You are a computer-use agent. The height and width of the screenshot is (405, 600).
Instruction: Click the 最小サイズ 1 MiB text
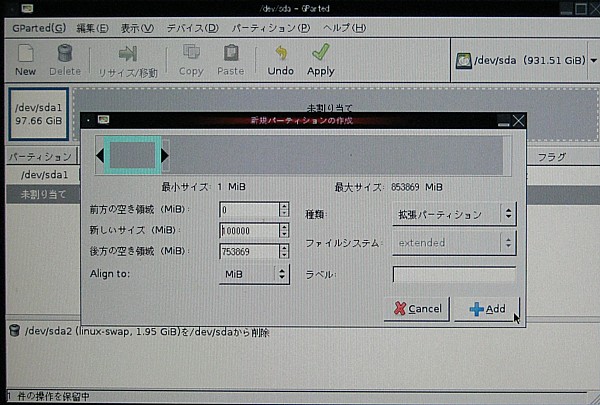tap(204, 187)
